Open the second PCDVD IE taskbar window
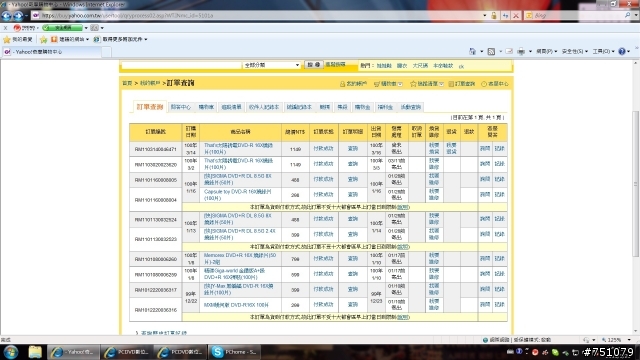 pyautogui.click(x=180, y=352)
